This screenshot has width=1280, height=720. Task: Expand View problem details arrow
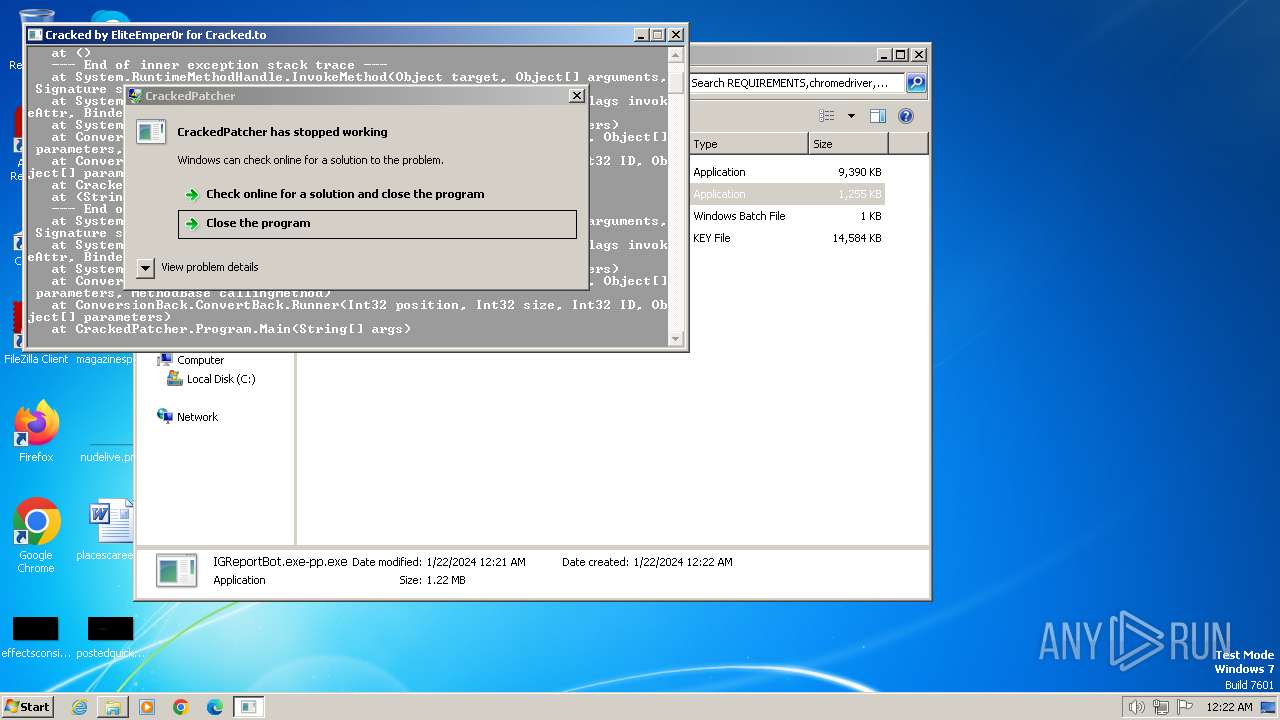coord(145,267)
